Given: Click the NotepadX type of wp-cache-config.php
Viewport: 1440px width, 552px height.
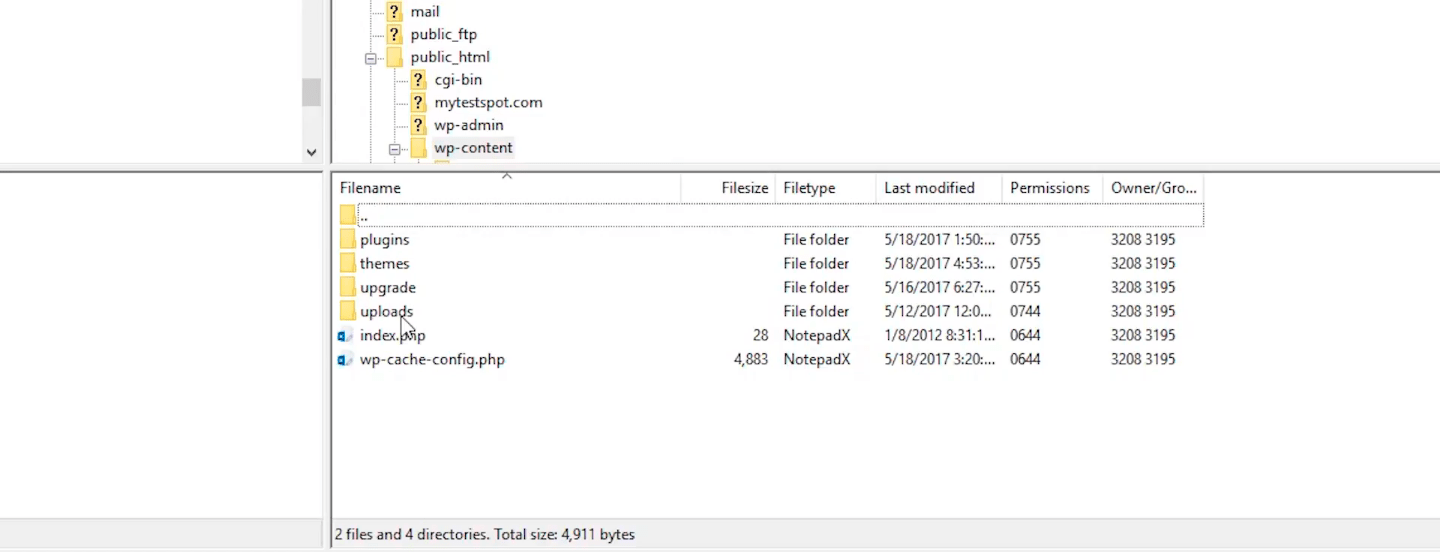Looking at the screenshot, I should tap(817, 360).
